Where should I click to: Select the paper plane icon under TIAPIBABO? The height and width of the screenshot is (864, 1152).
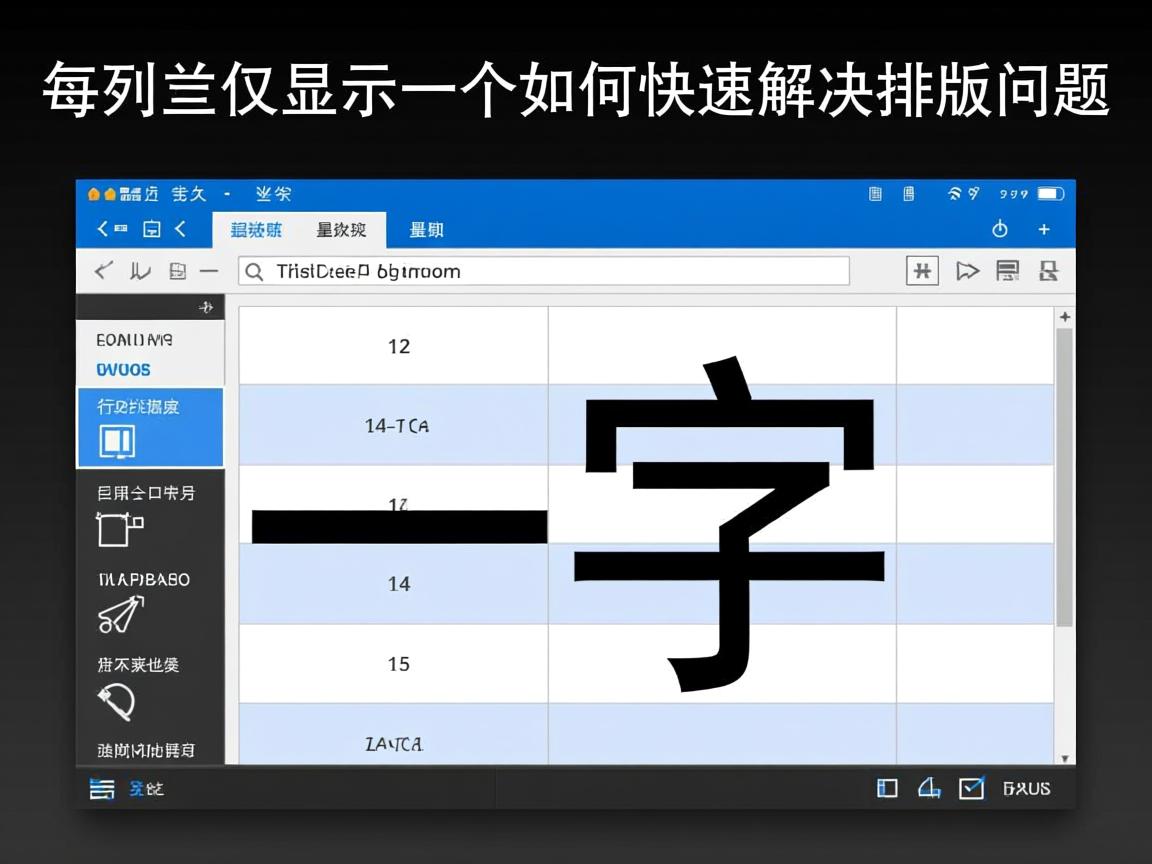click(120, 614)
